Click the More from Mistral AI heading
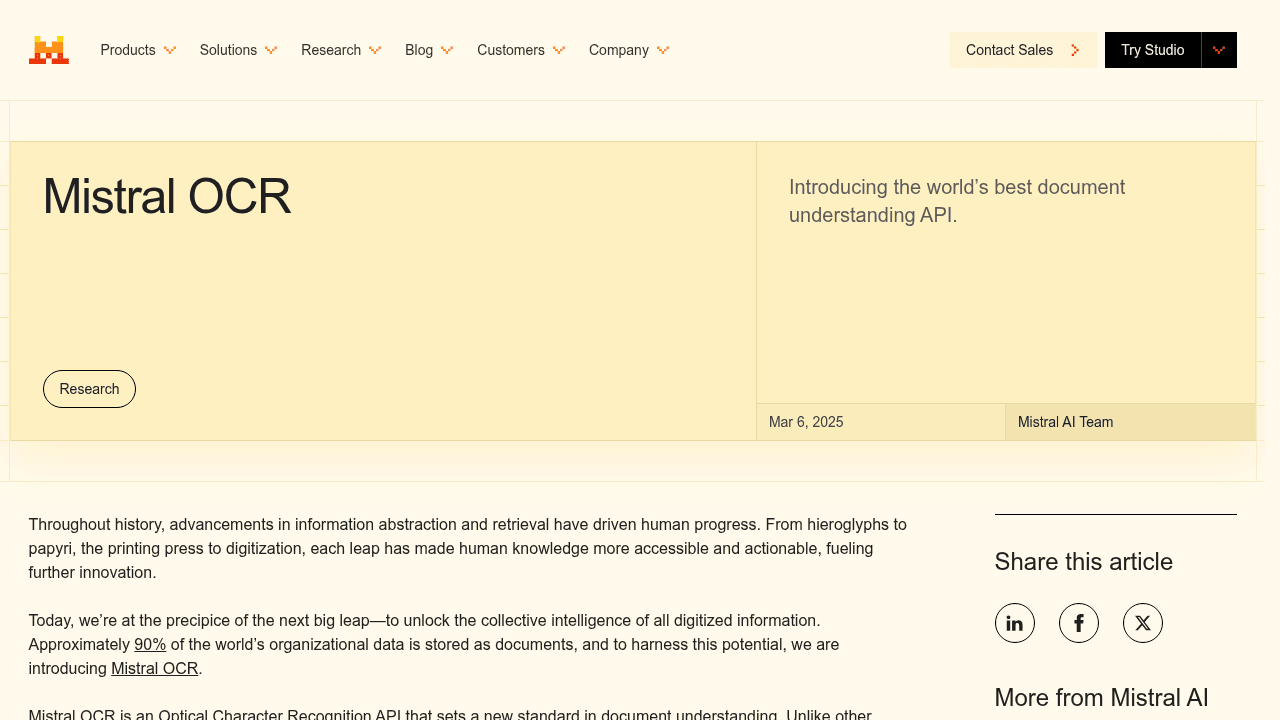Screen dimensions: 1280x720 pos(1102,698)
